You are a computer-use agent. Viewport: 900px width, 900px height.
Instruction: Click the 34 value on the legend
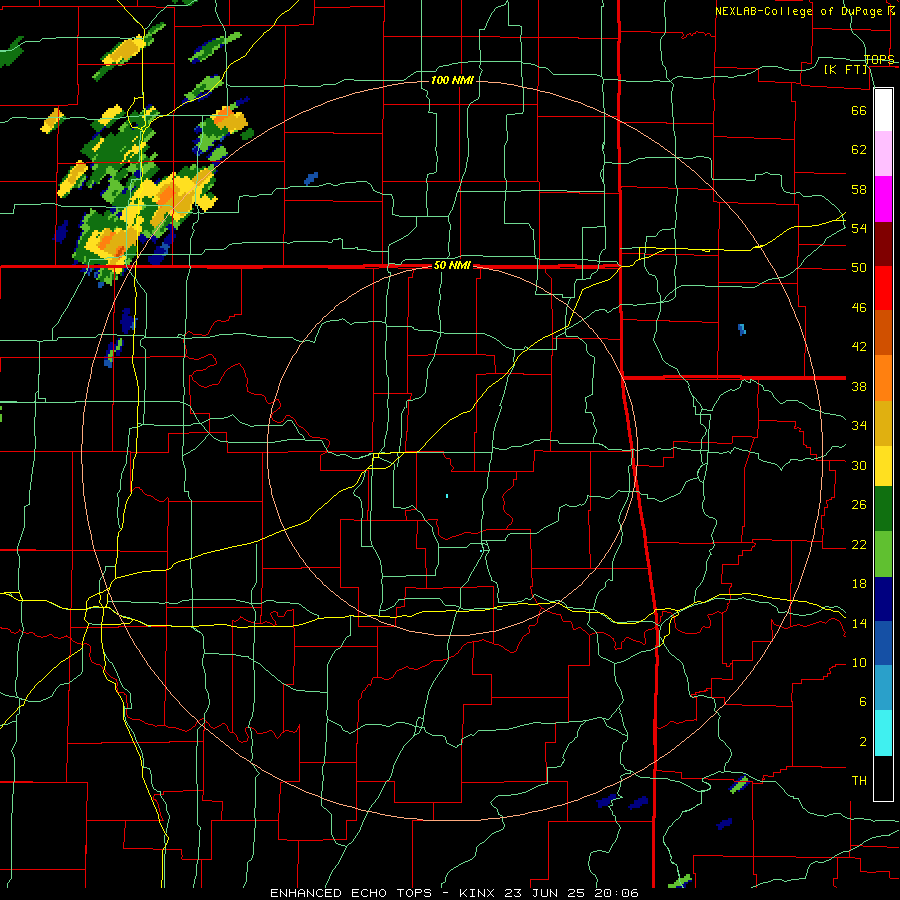(859, 426)
